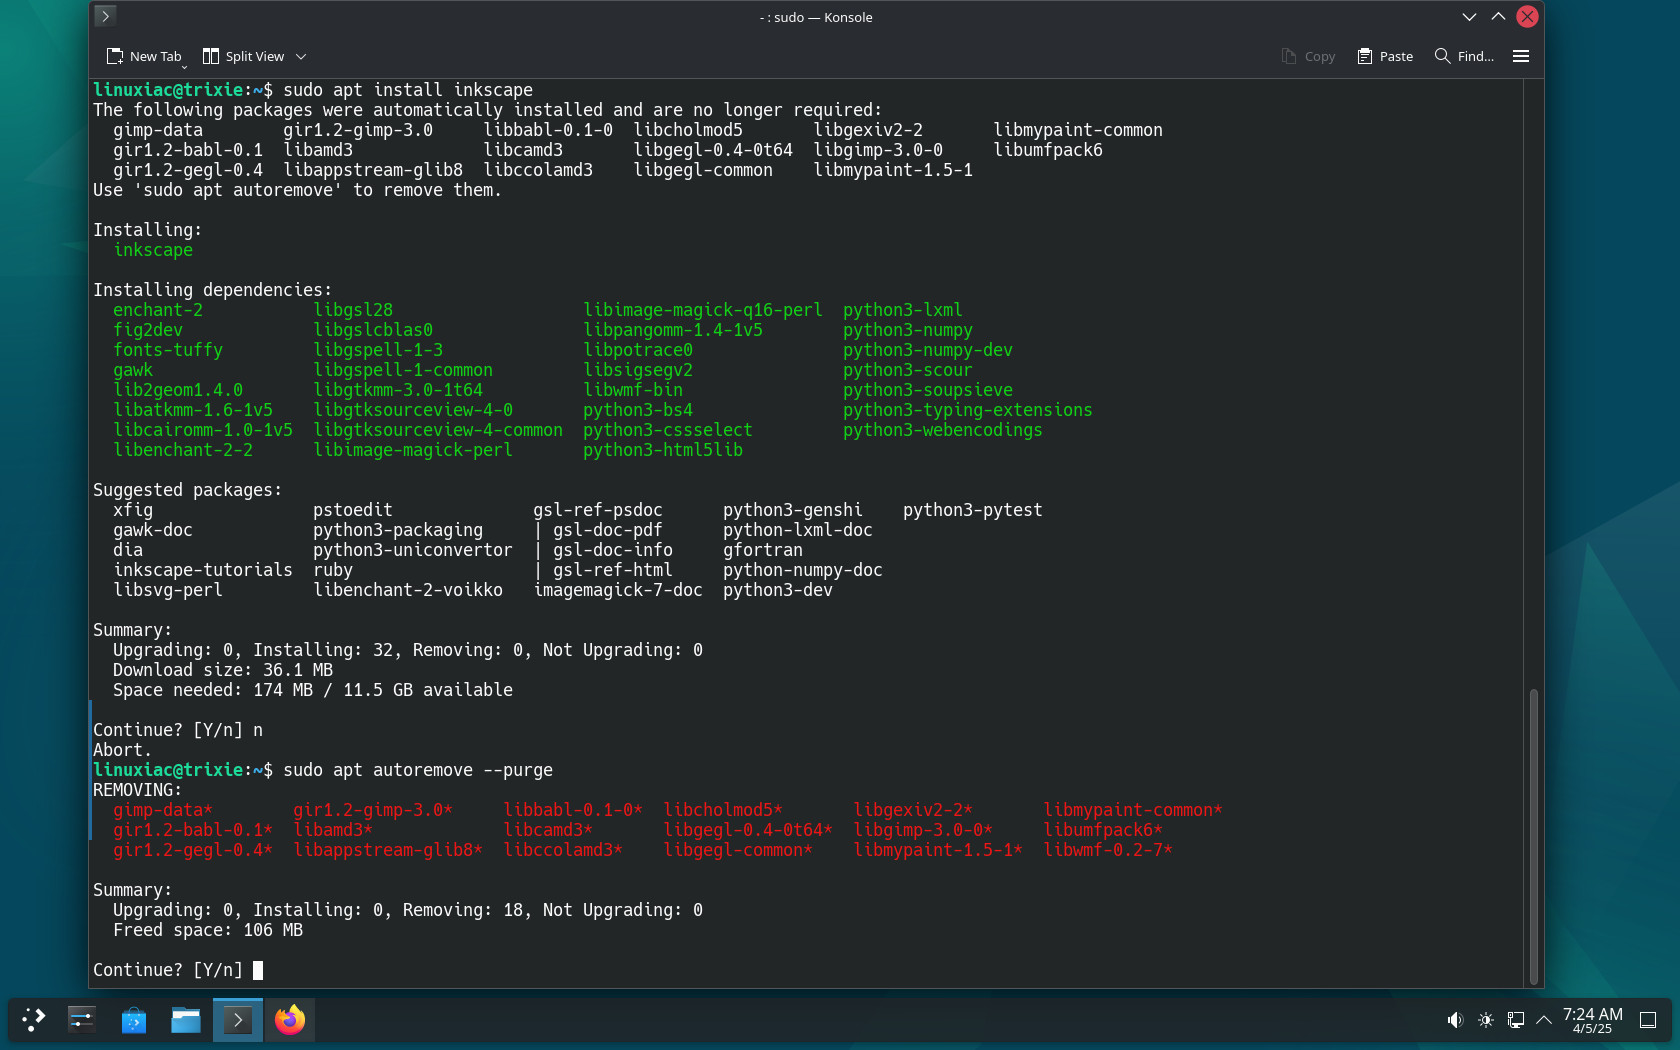Open the Dolphin file manager

pyautogui.click(x=186, y=1020)
